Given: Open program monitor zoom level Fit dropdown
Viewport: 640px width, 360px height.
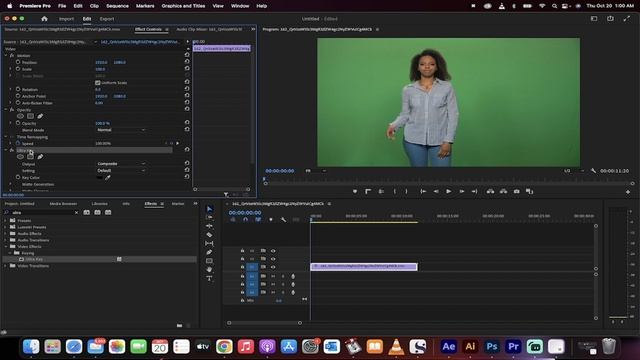Looking at the screenshot, I should (x=315, y=171).
